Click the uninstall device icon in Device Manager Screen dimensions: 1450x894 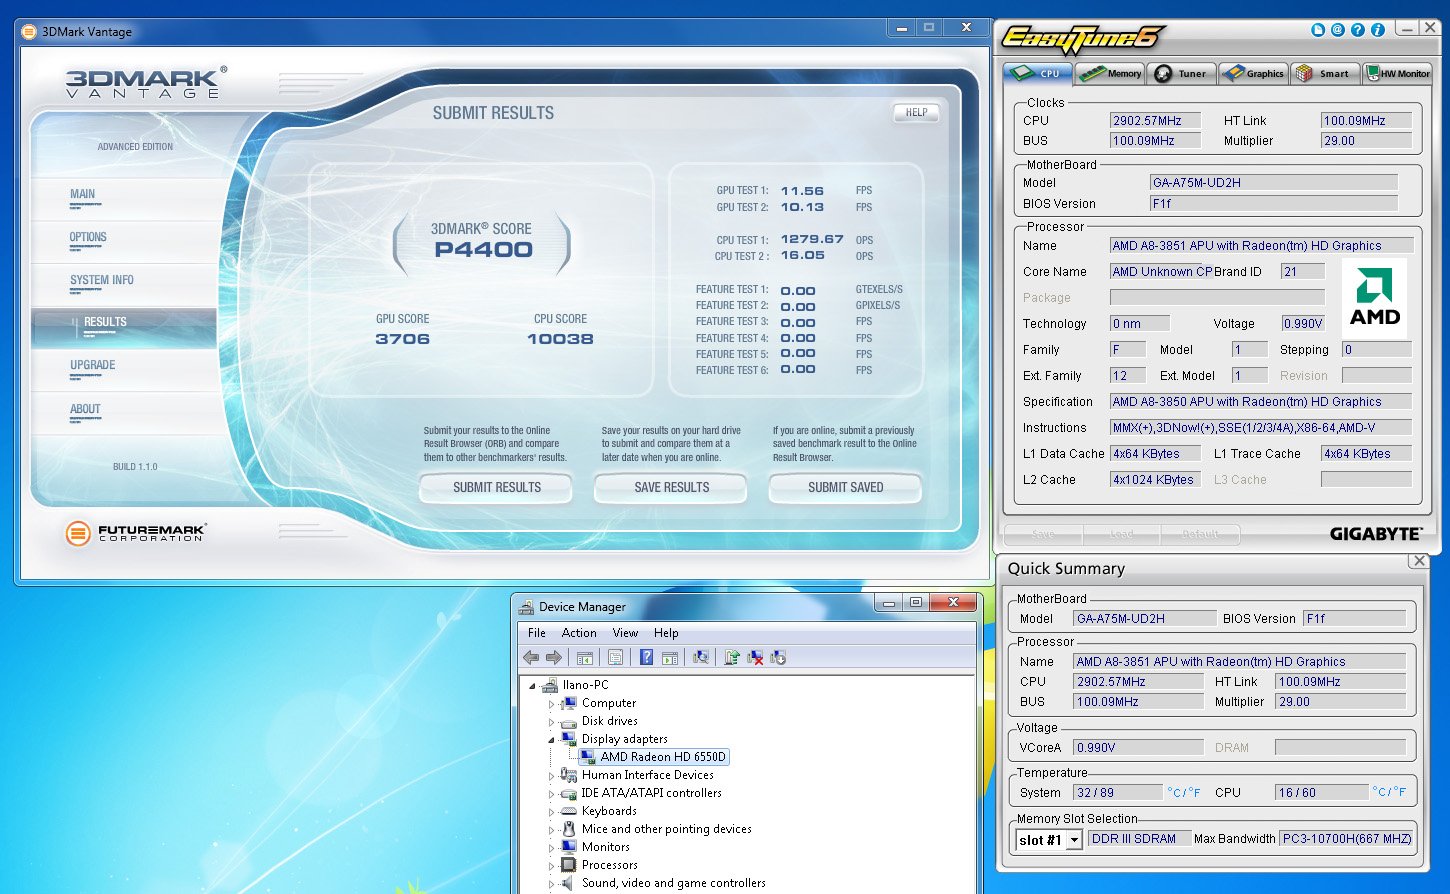point(757,657)
